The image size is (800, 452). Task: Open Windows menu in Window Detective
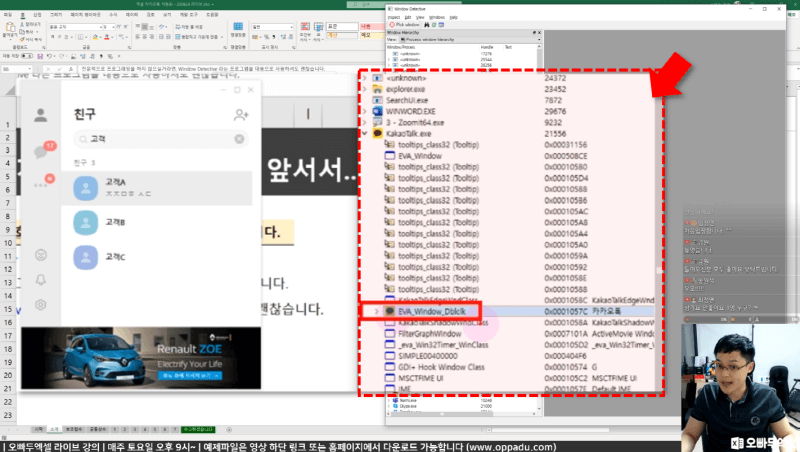click(x=437, y=17)
